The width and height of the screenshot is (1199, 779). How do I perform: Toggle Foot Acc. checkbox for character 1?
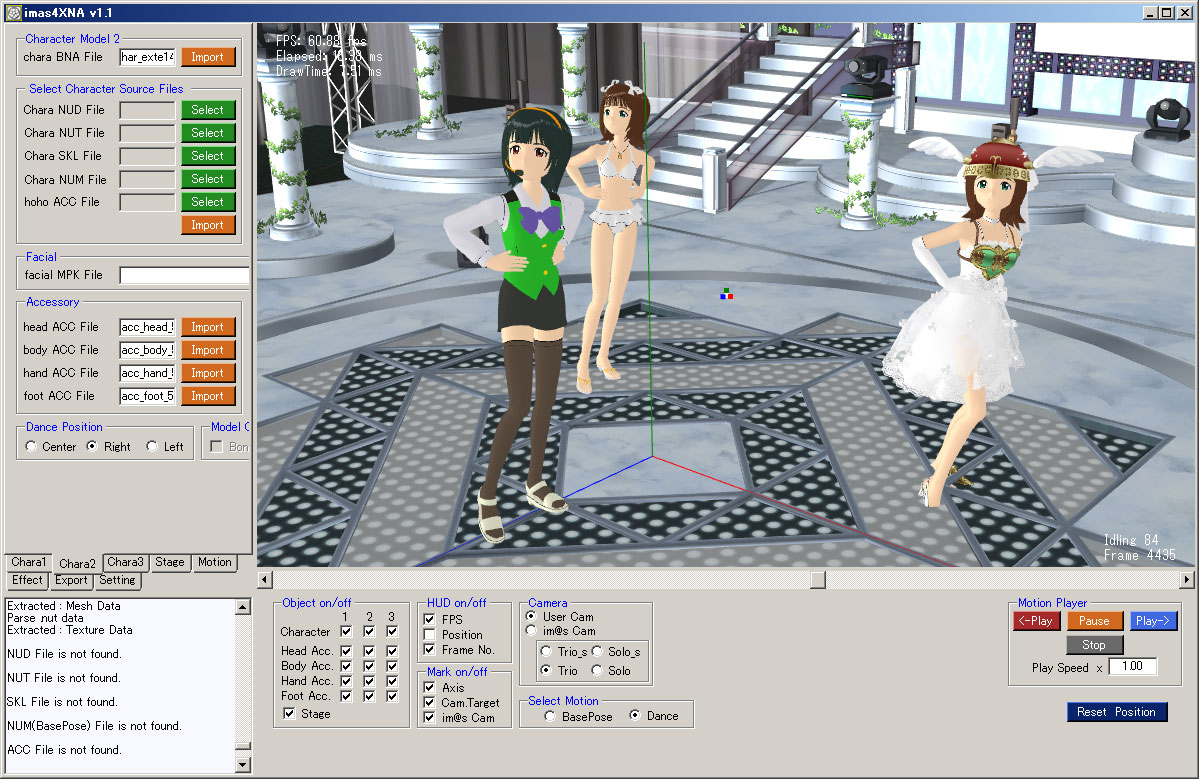[346, 696]
